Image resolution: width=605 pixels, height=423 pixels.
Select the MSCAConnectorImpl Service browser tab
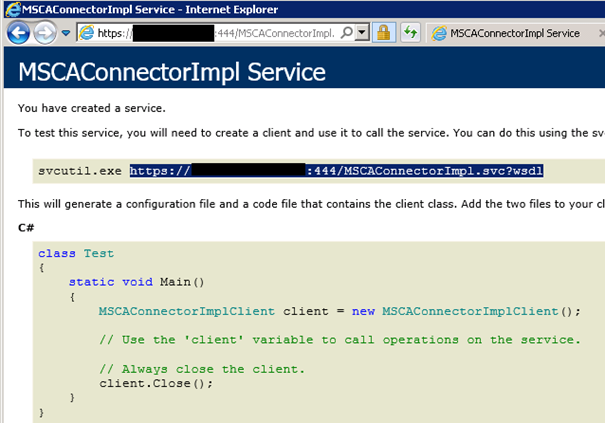click(x=514, y=33)
